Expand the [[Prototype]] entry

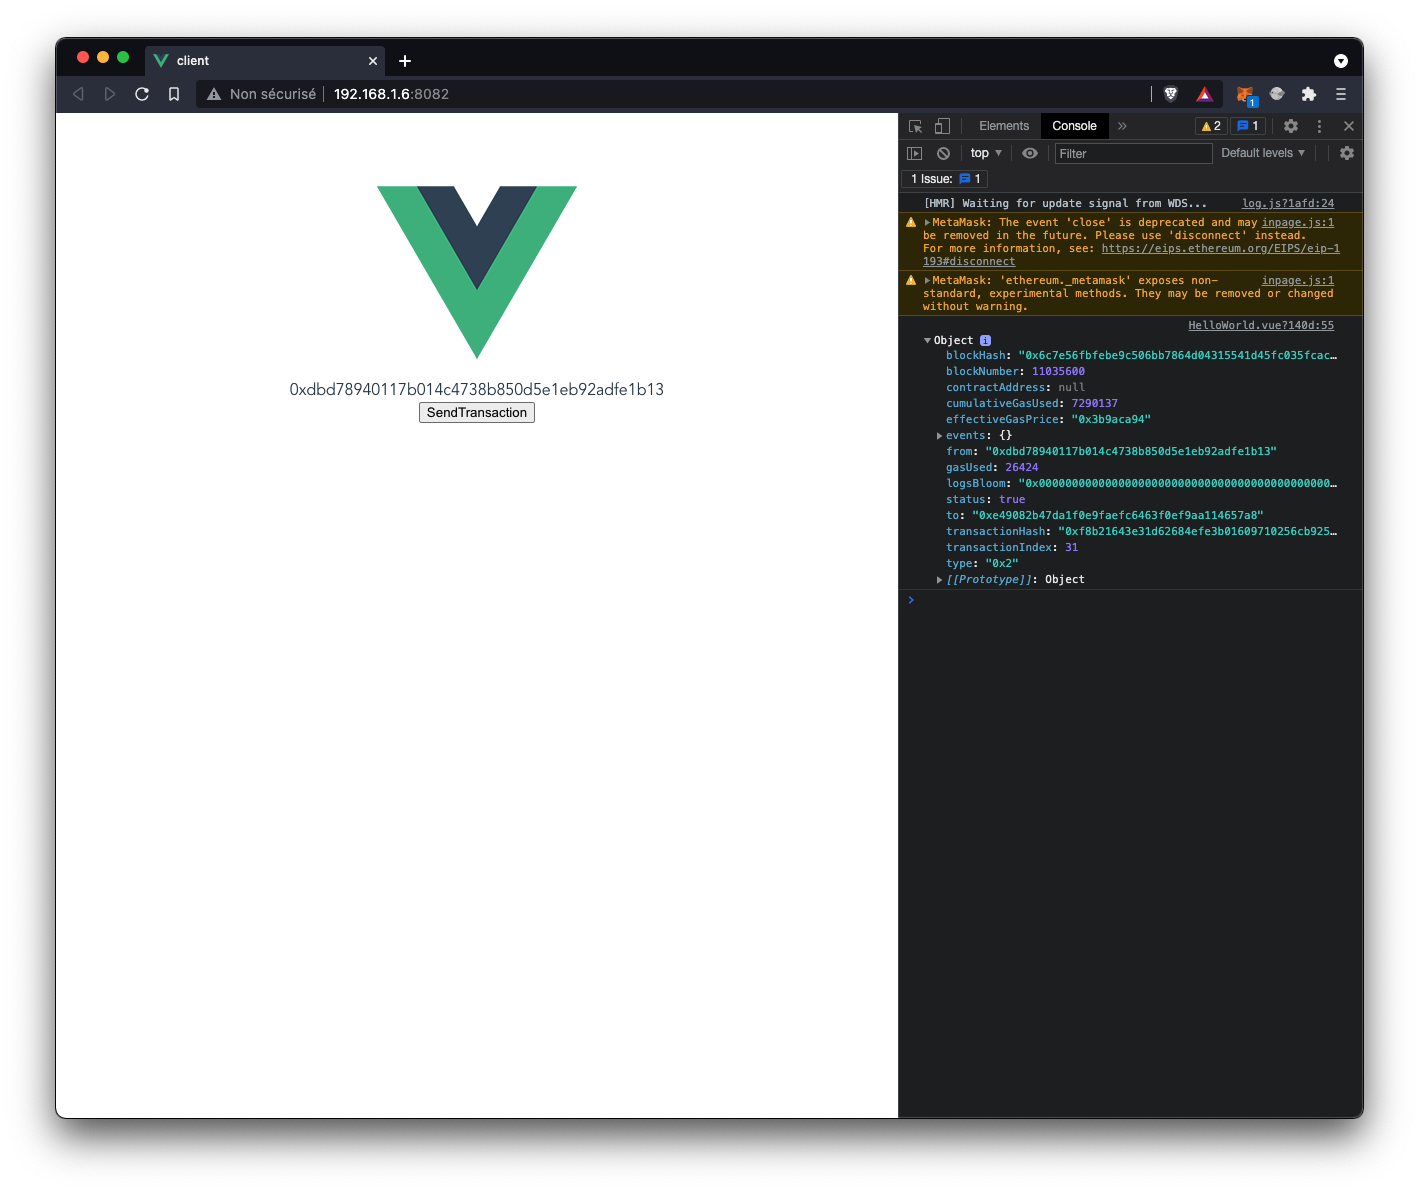click(x=939, y=580)
